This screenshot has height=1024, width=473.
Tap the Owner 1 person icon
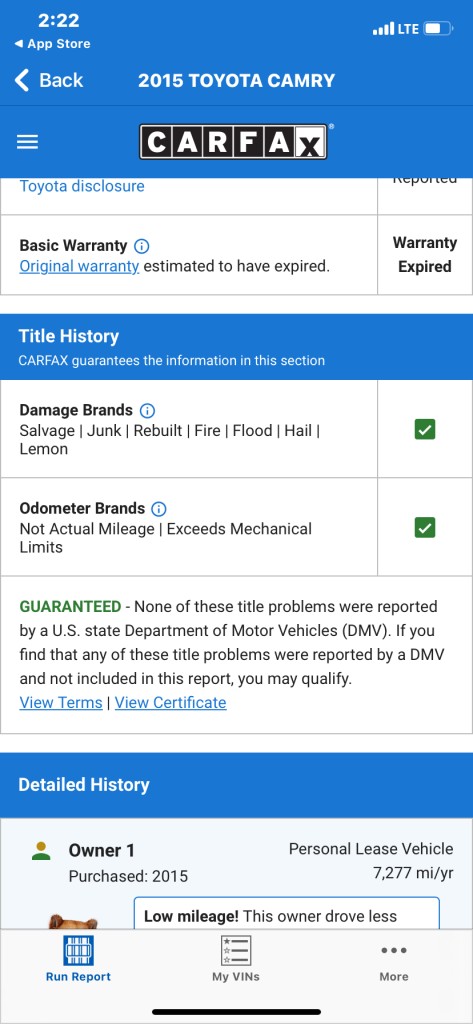coord(41,850)
